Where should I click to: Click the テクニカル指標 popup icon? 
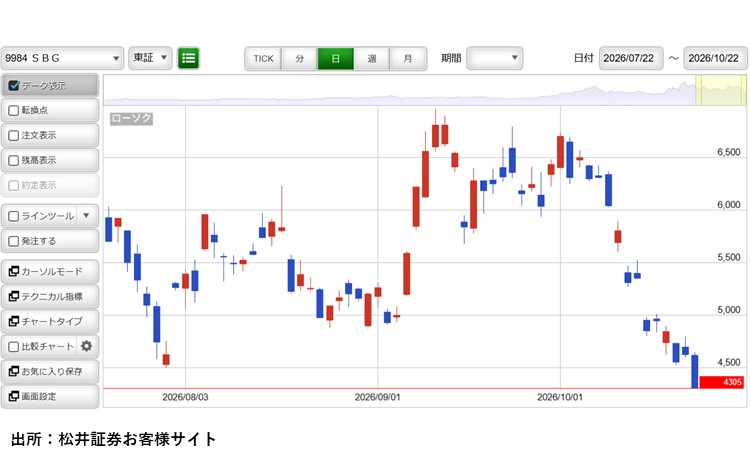point(14,296)
